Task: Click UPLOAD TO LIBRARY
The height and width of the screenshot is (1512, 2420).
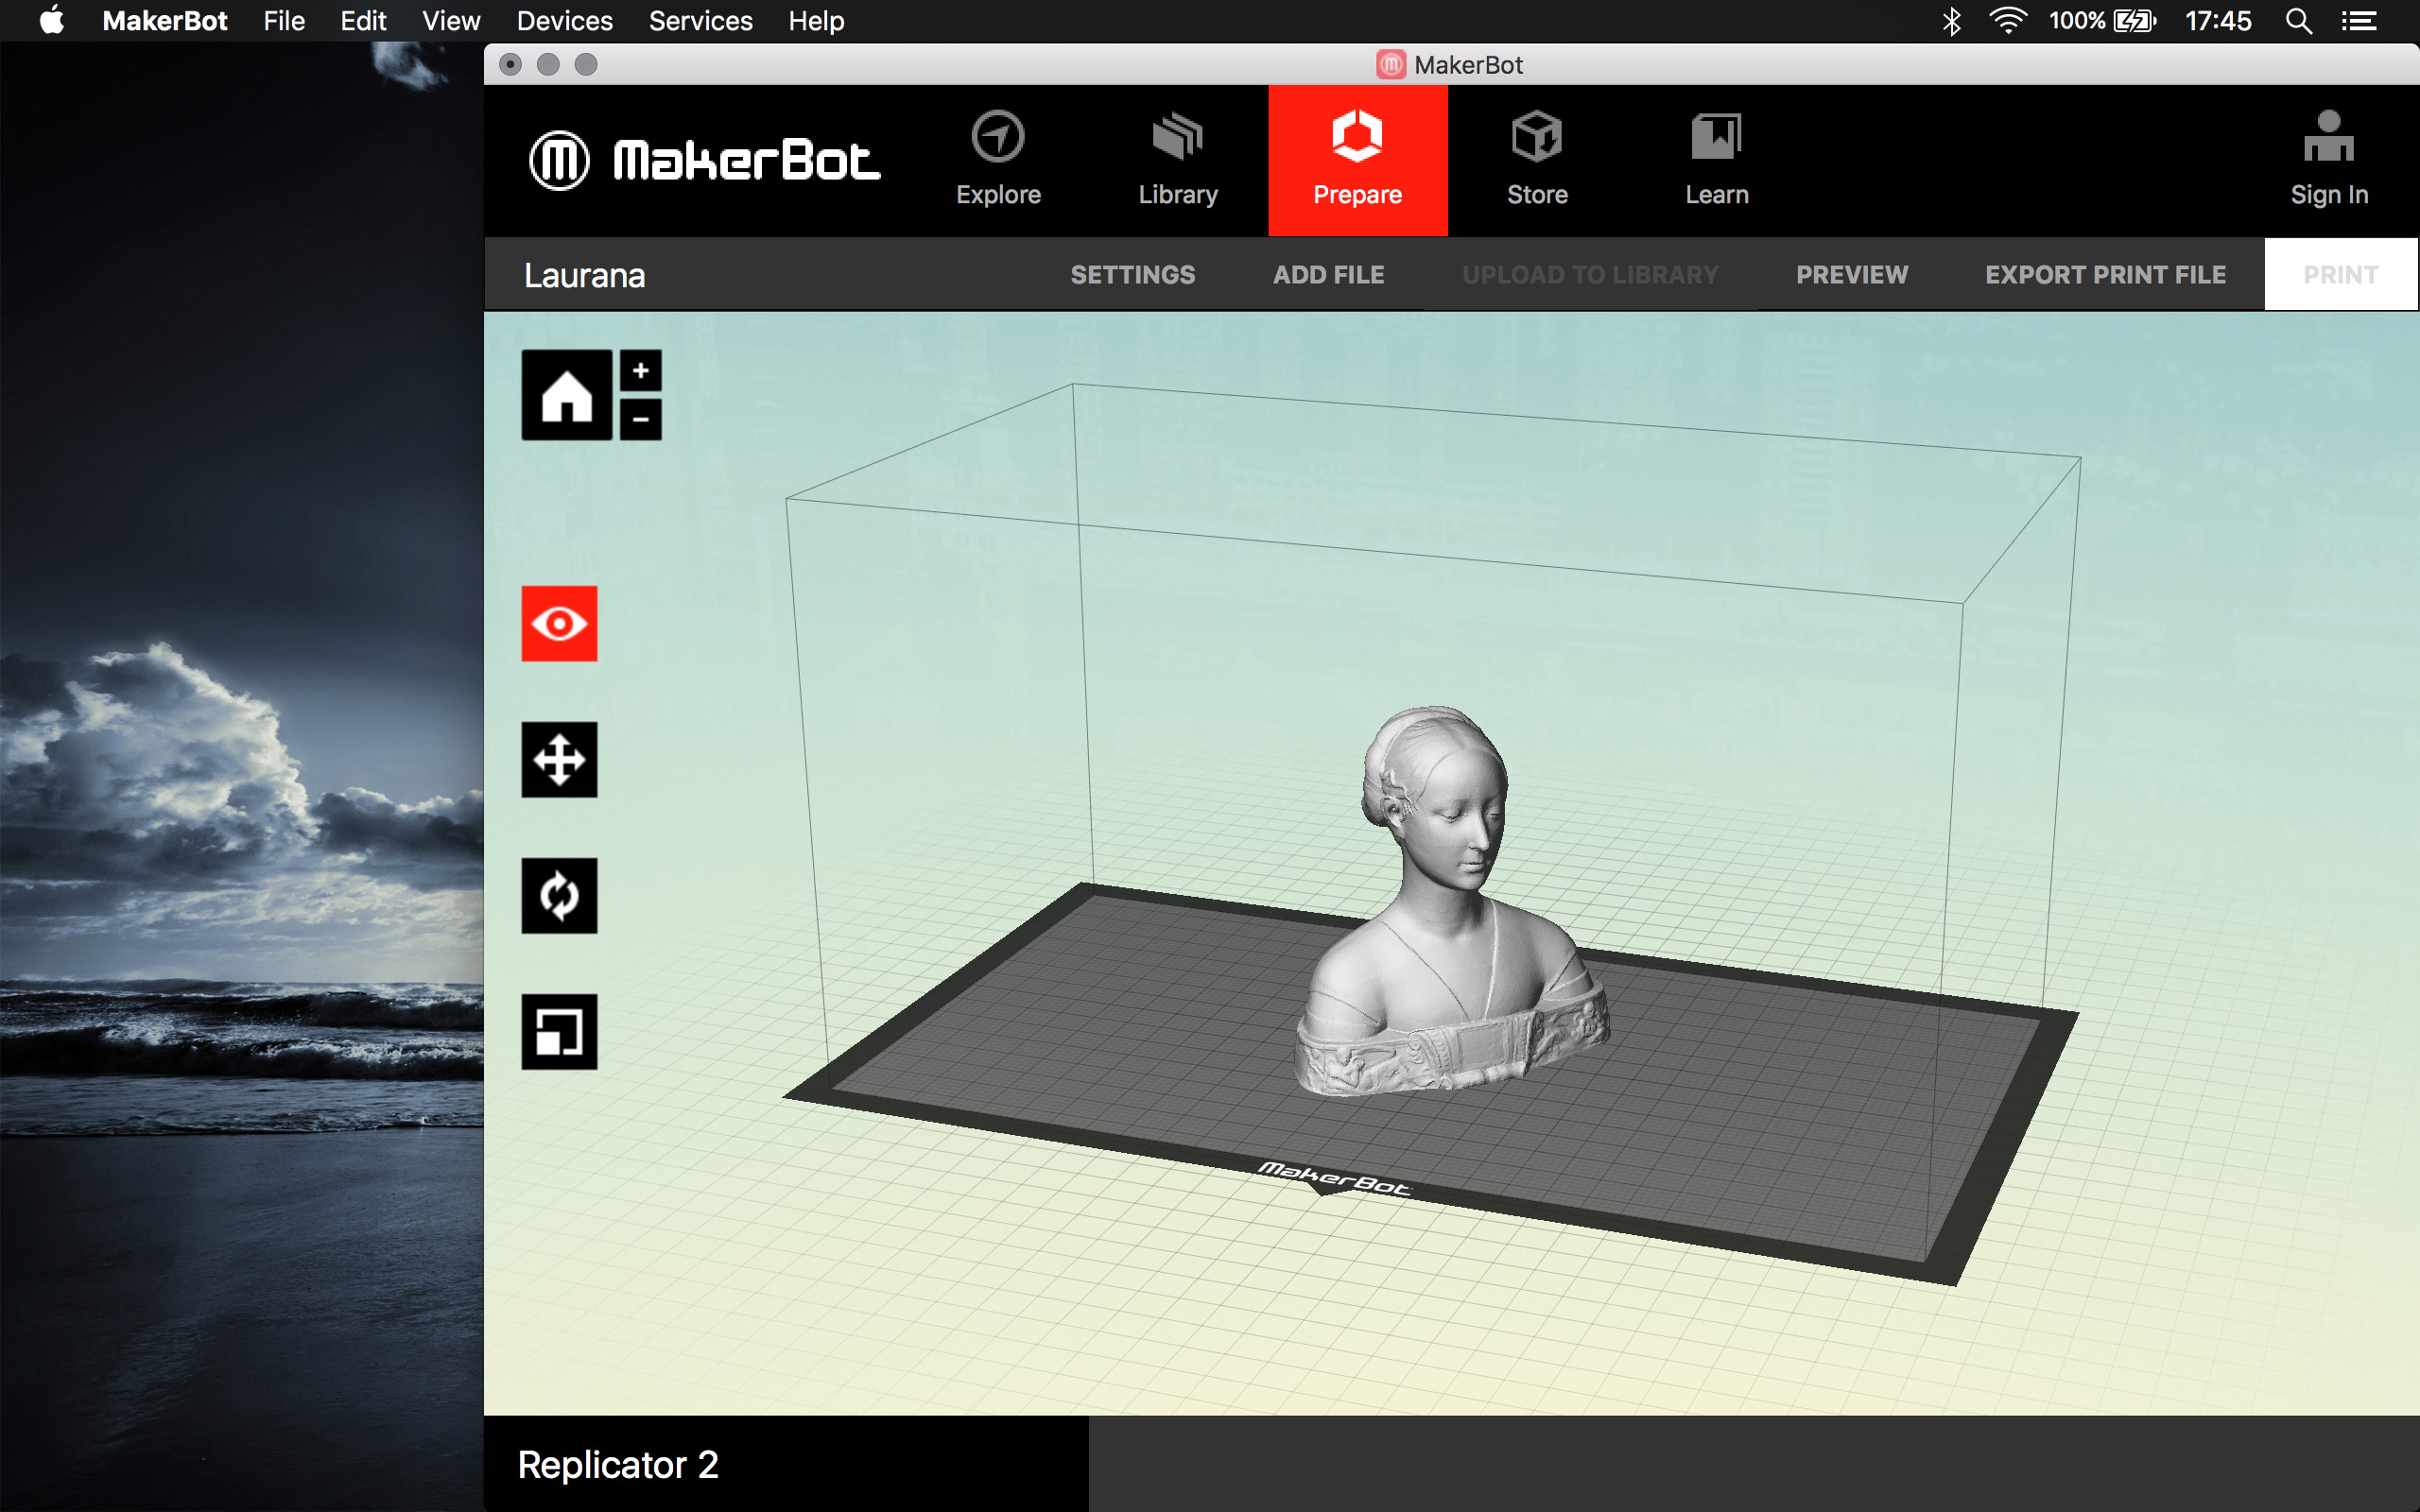Action: click(1590, 275)
